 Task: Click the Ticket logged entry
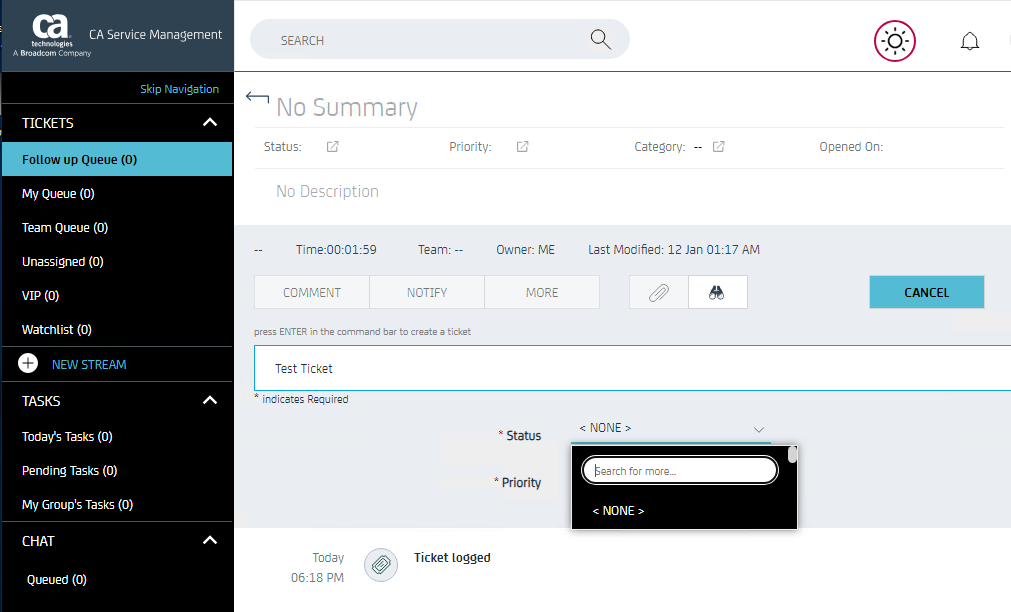point(452,557)
